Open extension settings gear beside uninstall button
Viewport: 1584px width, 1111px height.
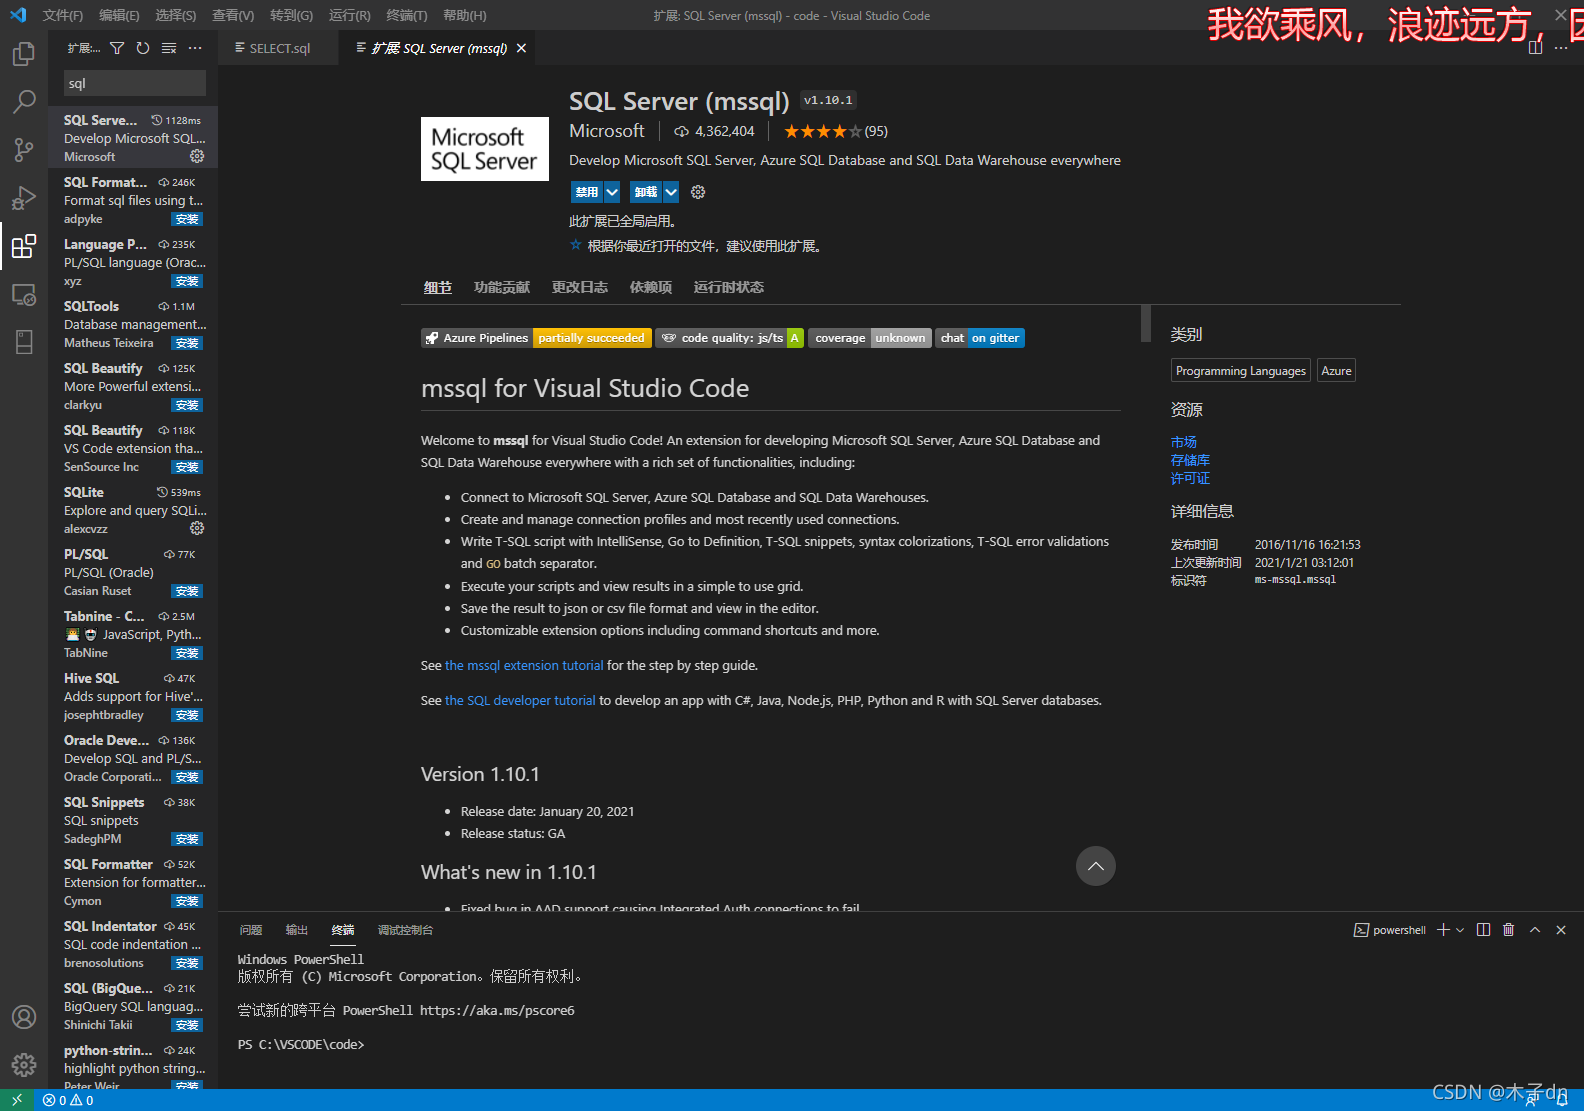tap(698, 192)
